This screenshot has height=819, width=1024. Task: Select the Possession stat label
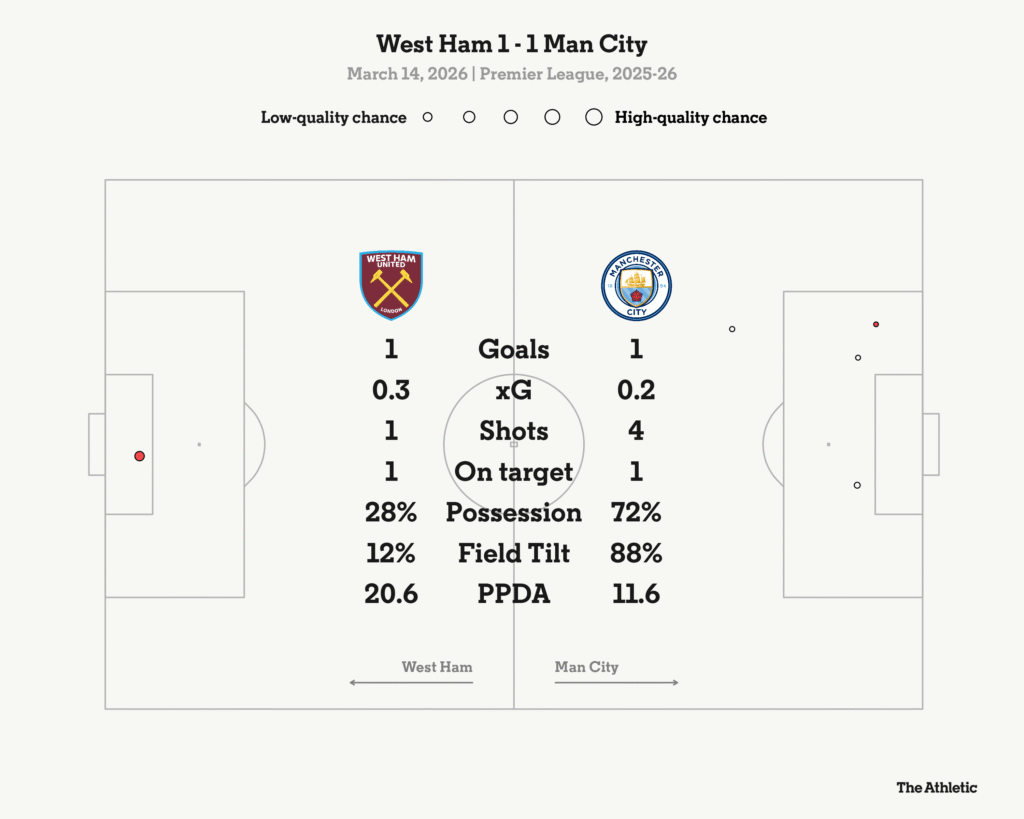513,512
